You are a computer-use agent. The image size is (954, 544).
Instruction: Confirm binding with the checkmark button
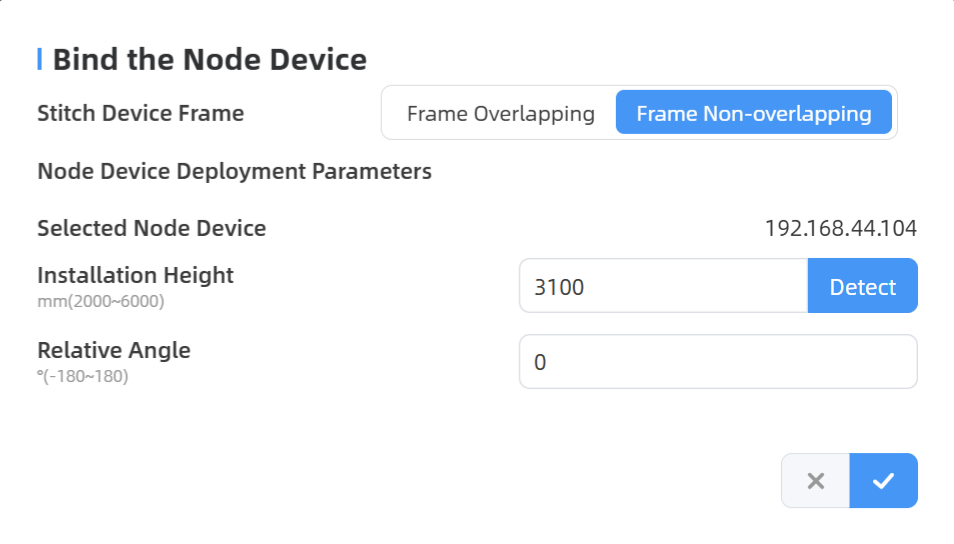point(883,481)
